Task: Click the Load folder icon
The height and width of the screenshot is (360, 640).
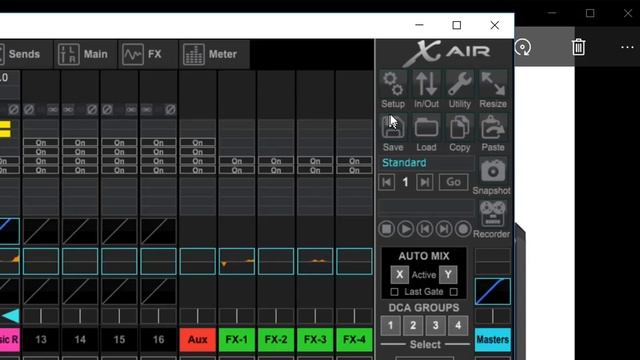Action: point(427,128)
